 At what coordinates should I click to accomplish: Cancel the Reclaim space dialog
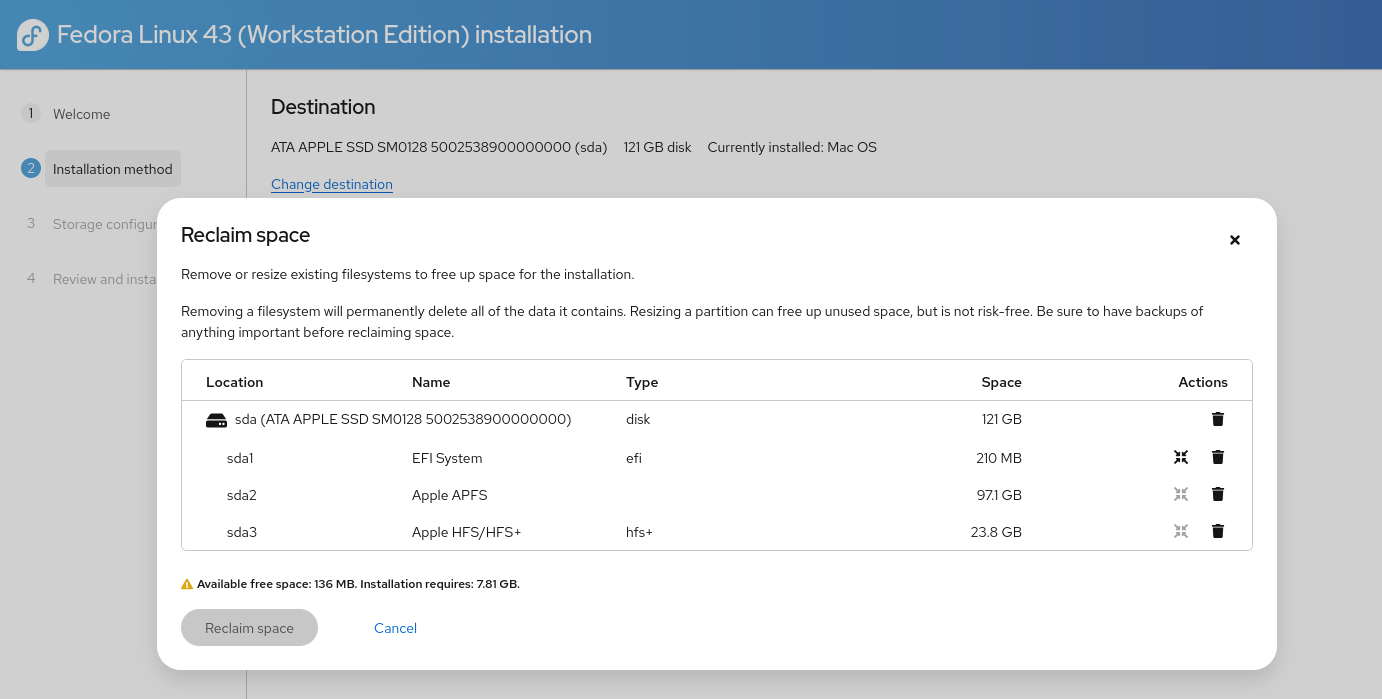click(395, 628)
